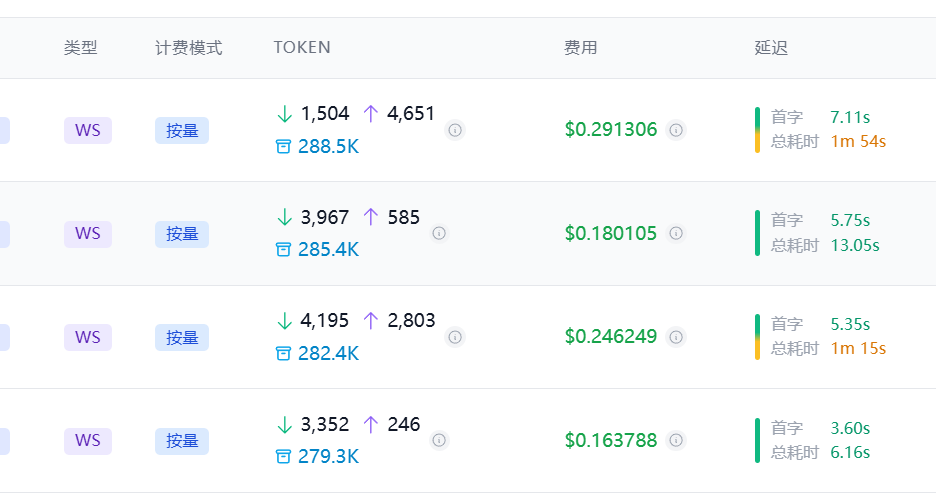This screenshot has width=936, height=503.
Task: Click info icon next to $0.246249 cost
Action: (x=676, y=337)
